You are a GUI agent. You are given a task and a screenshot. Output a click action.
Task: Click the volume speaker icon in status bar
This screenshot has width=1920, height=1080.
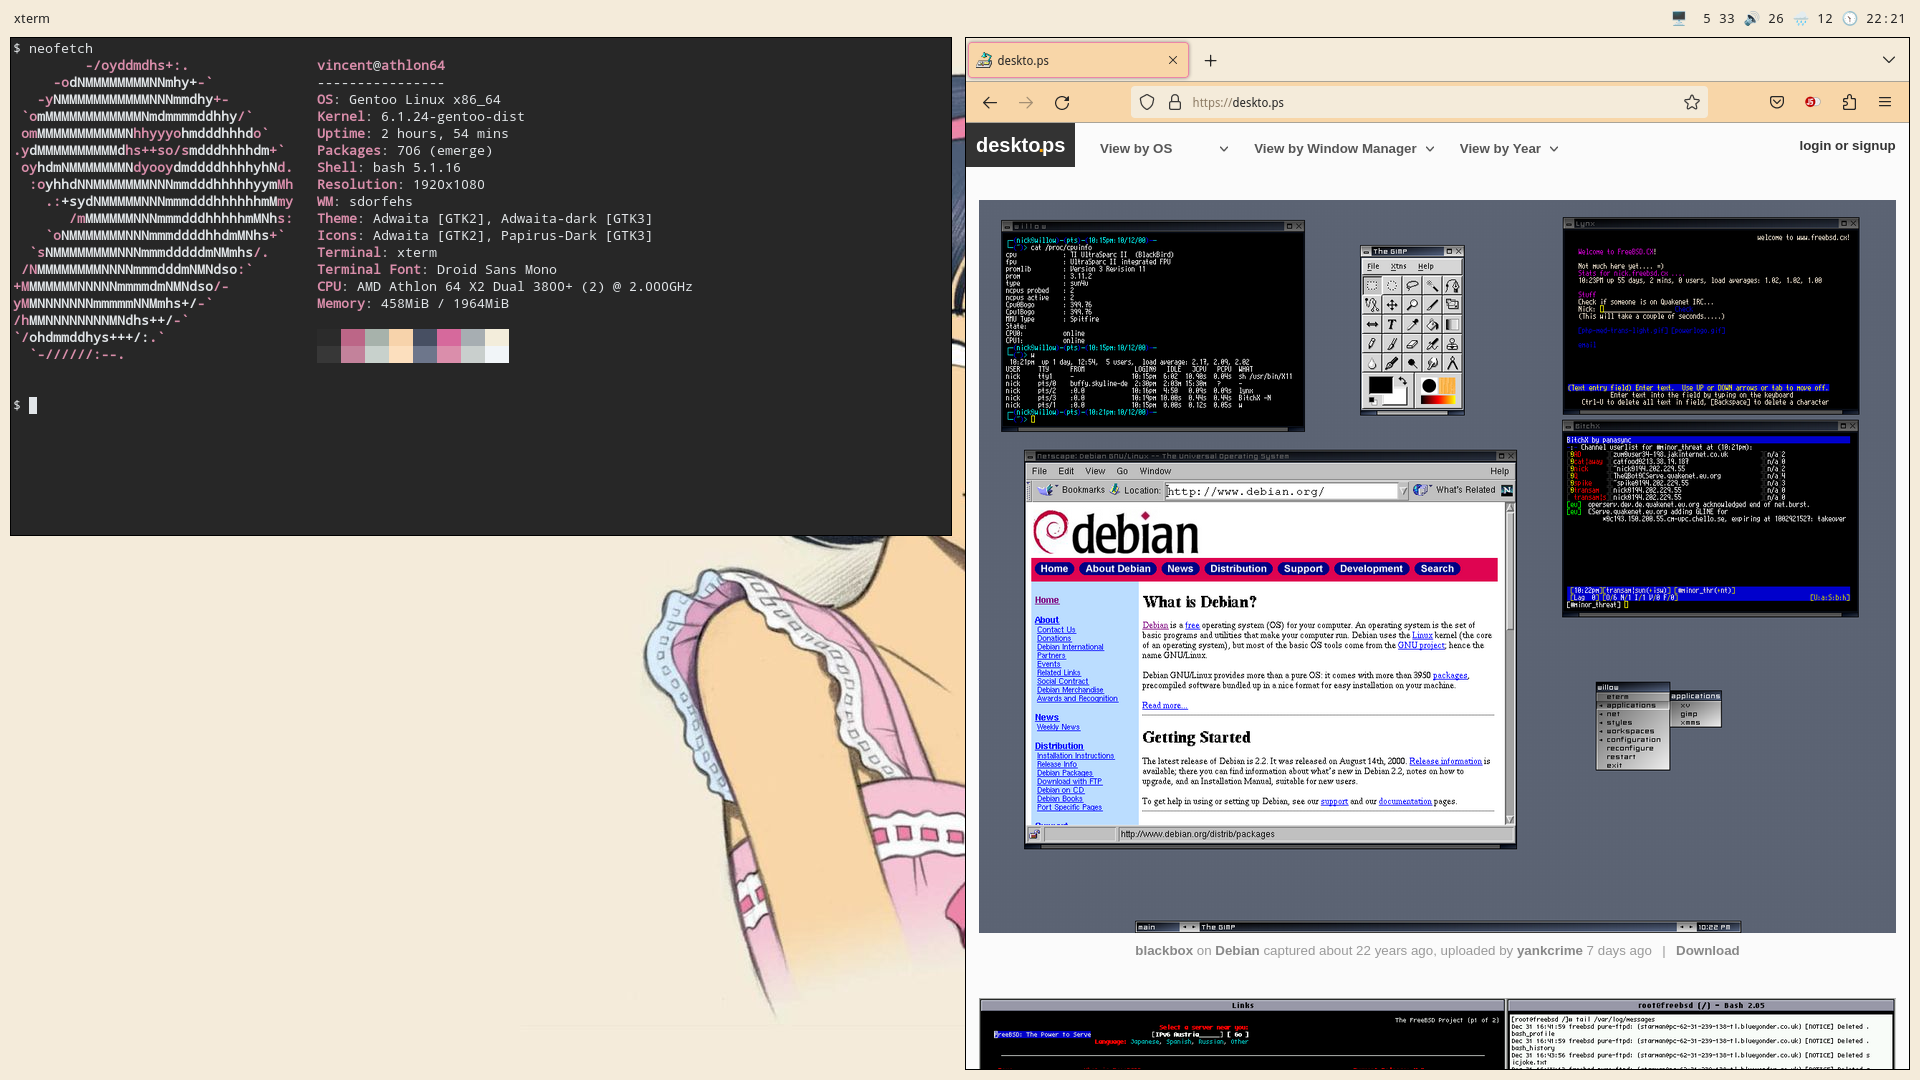coord(1751,18)
